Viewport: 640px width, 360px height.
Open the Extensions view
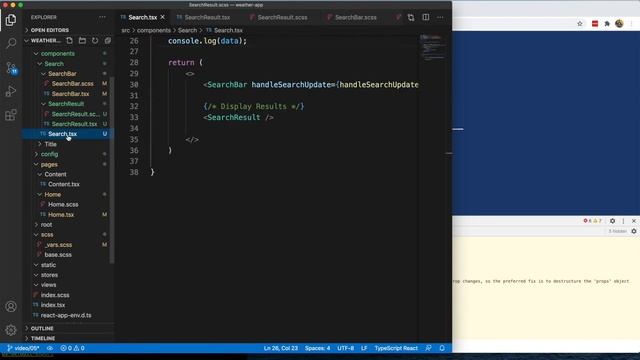[x=11, y=115]
